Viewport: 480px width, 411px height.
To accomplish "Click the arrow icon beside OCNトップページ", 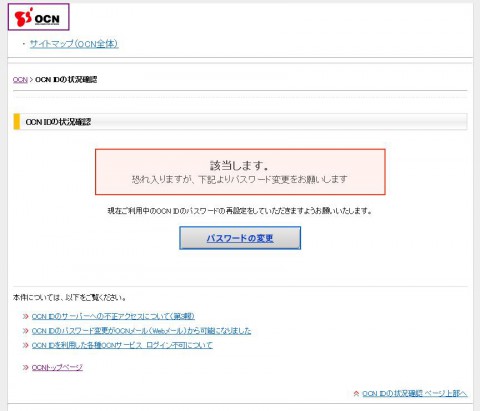I will coord(25,368).
